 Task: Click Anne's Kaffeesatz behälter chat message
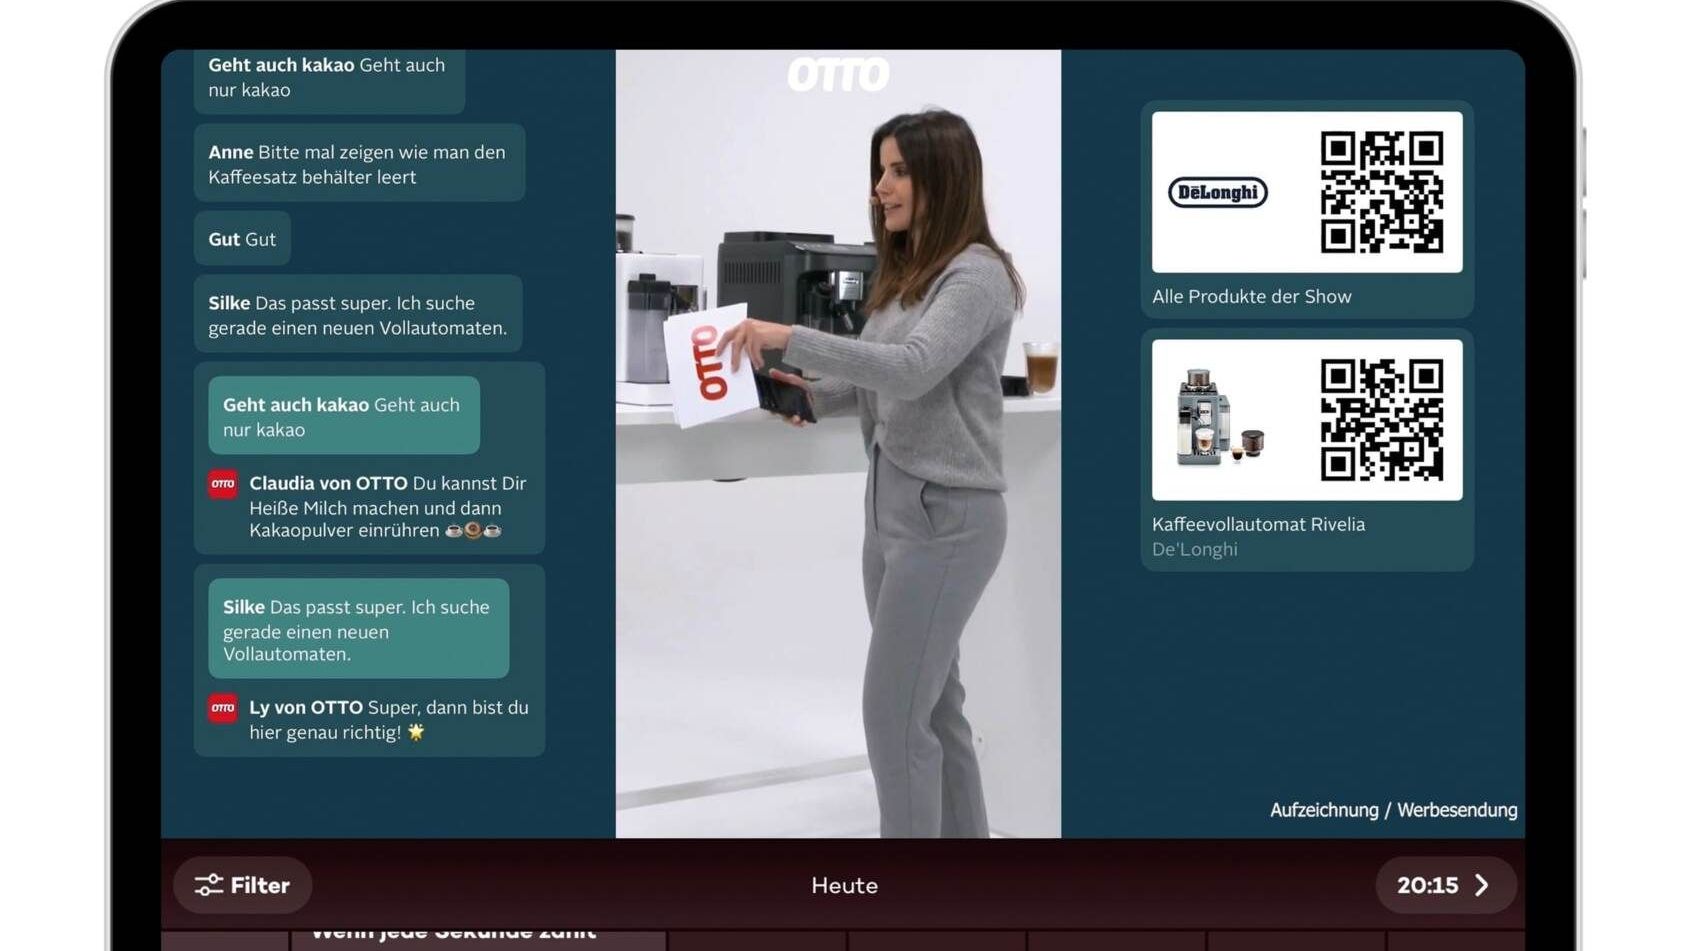(x=359, y=163)
